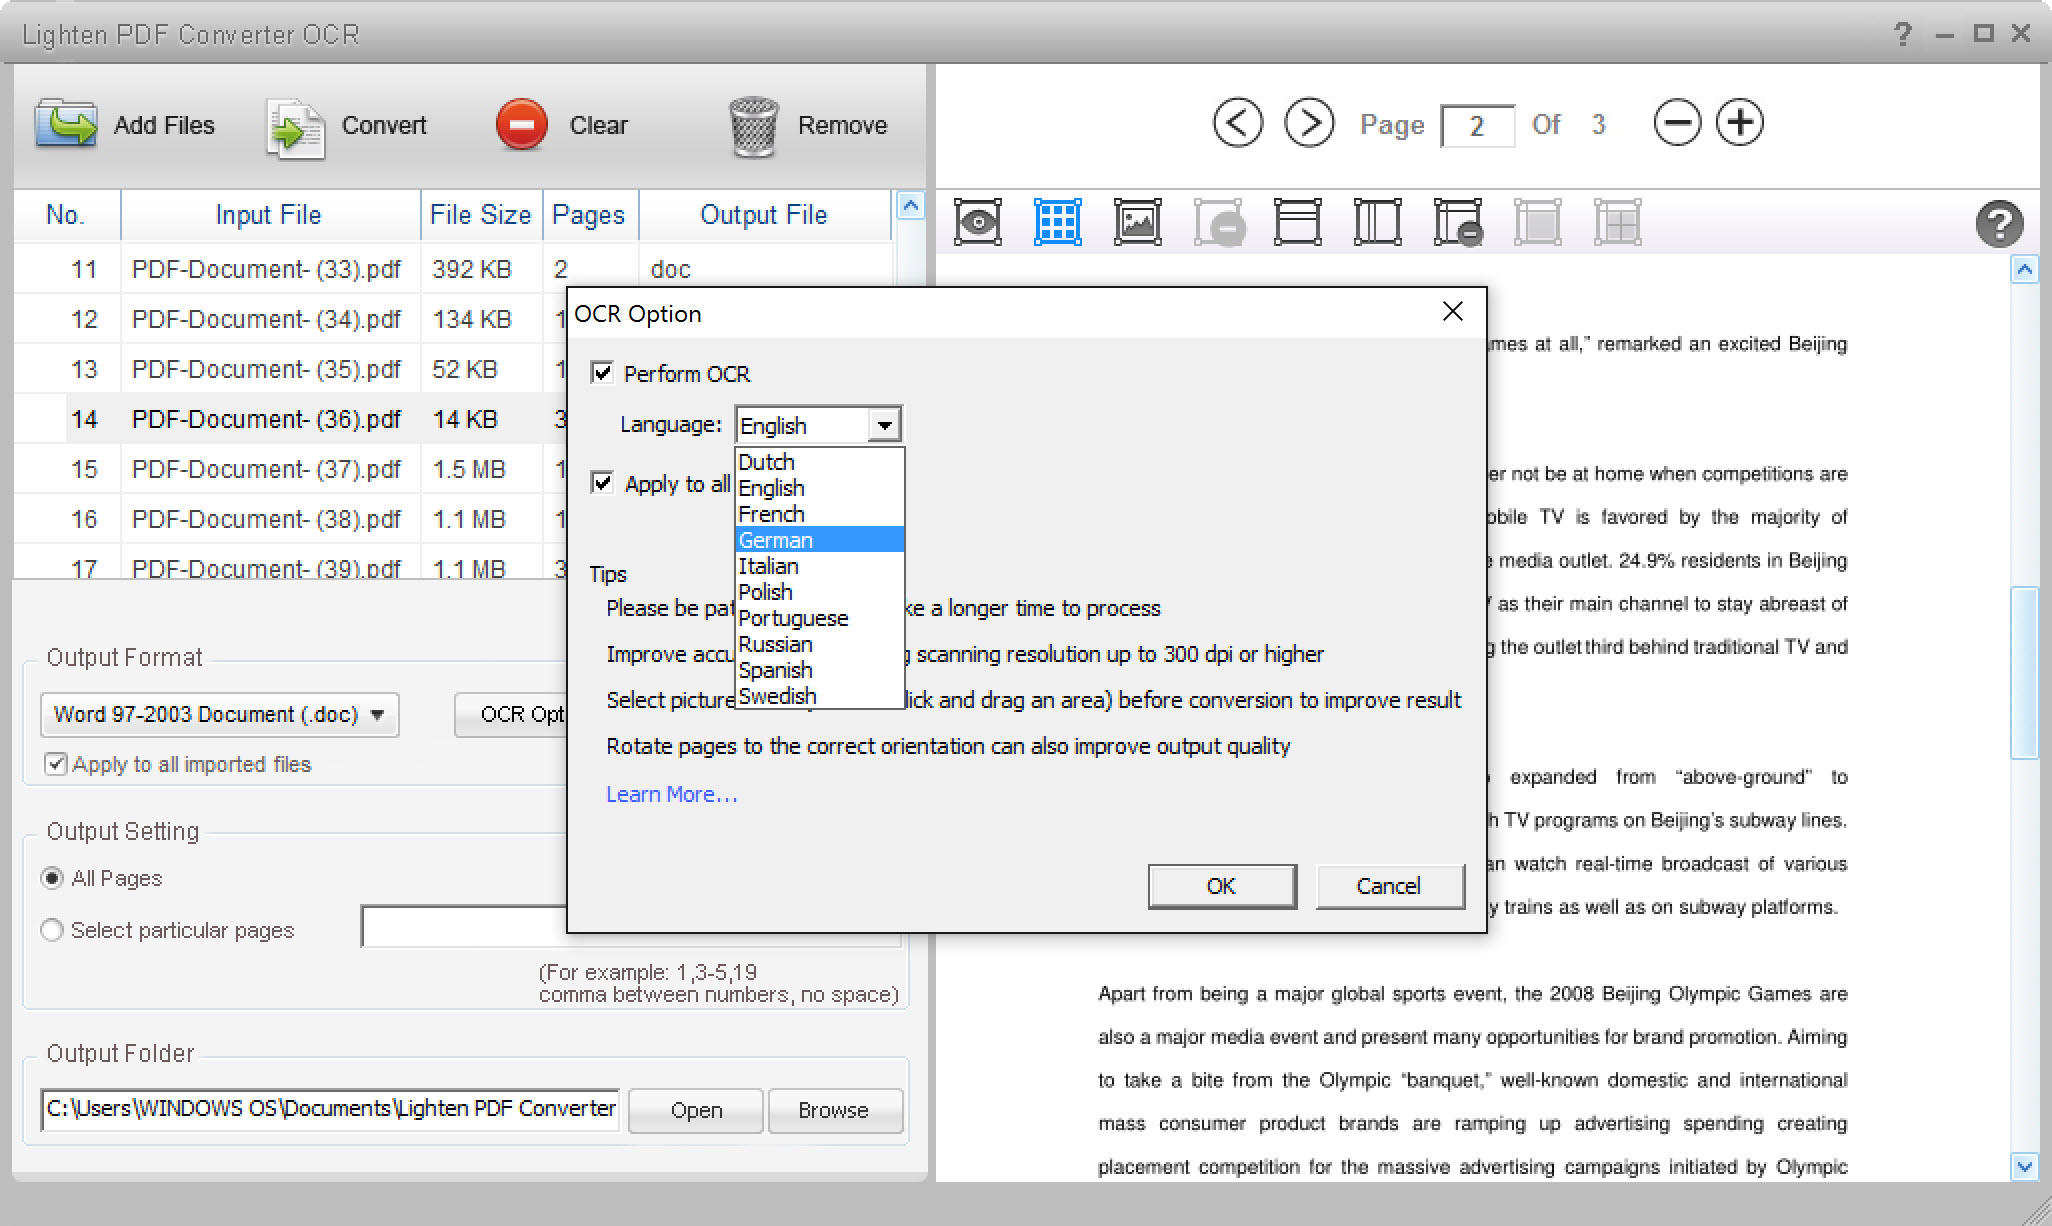Click Cancel in the OCR Option dialog
The height and width of the screenshot is (1226, 2052).
(x=1389, y=886)
